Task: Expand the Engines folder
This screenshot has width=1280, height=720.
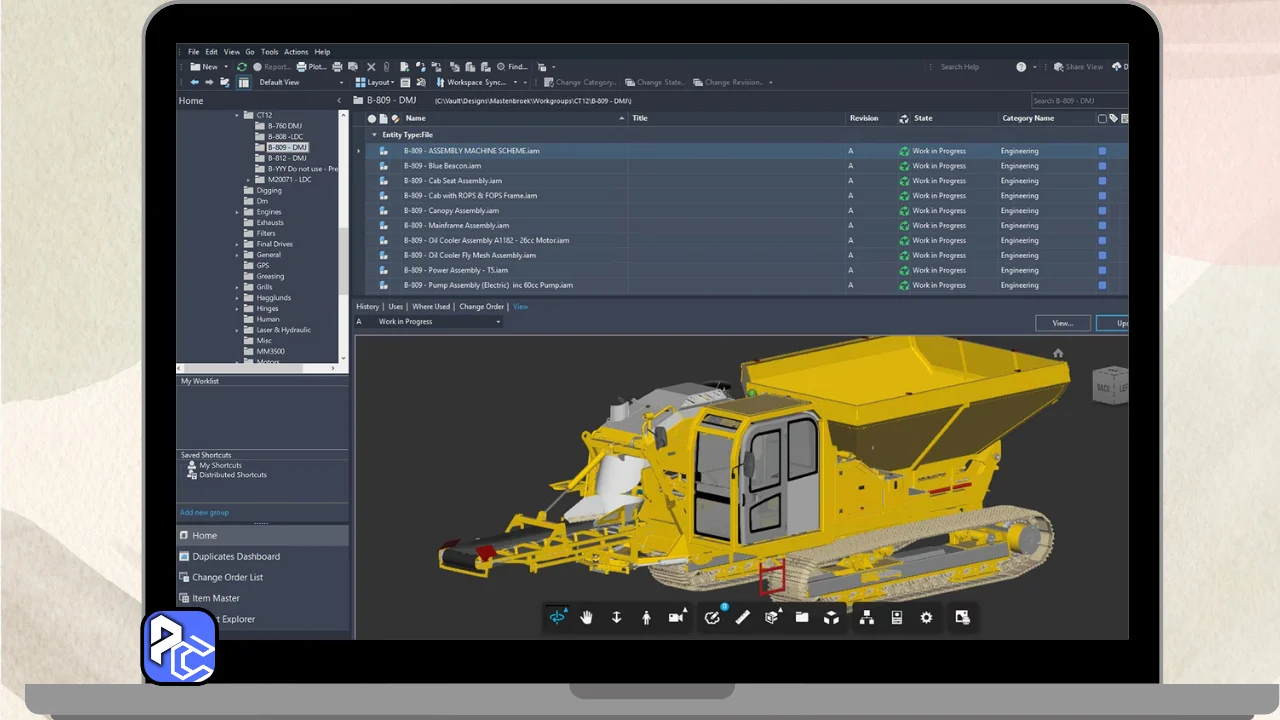Action: (x=238, y=212)
